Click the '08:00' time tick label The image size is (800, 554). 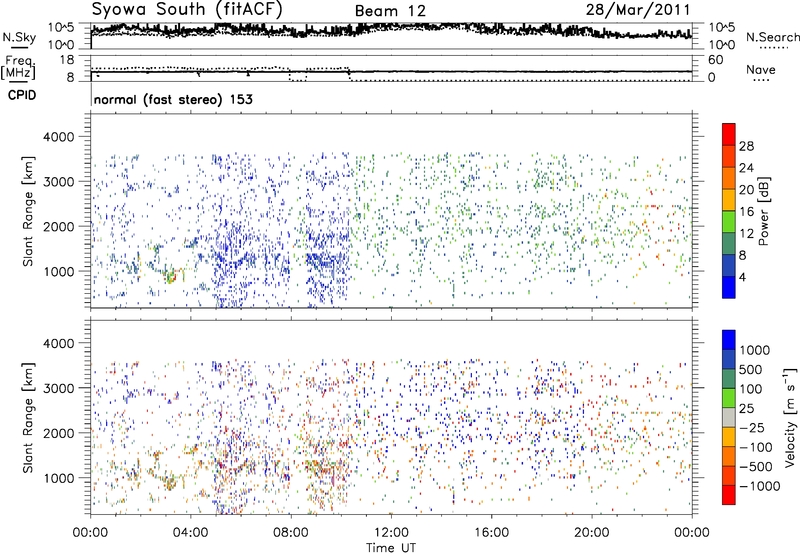(291, 533)
